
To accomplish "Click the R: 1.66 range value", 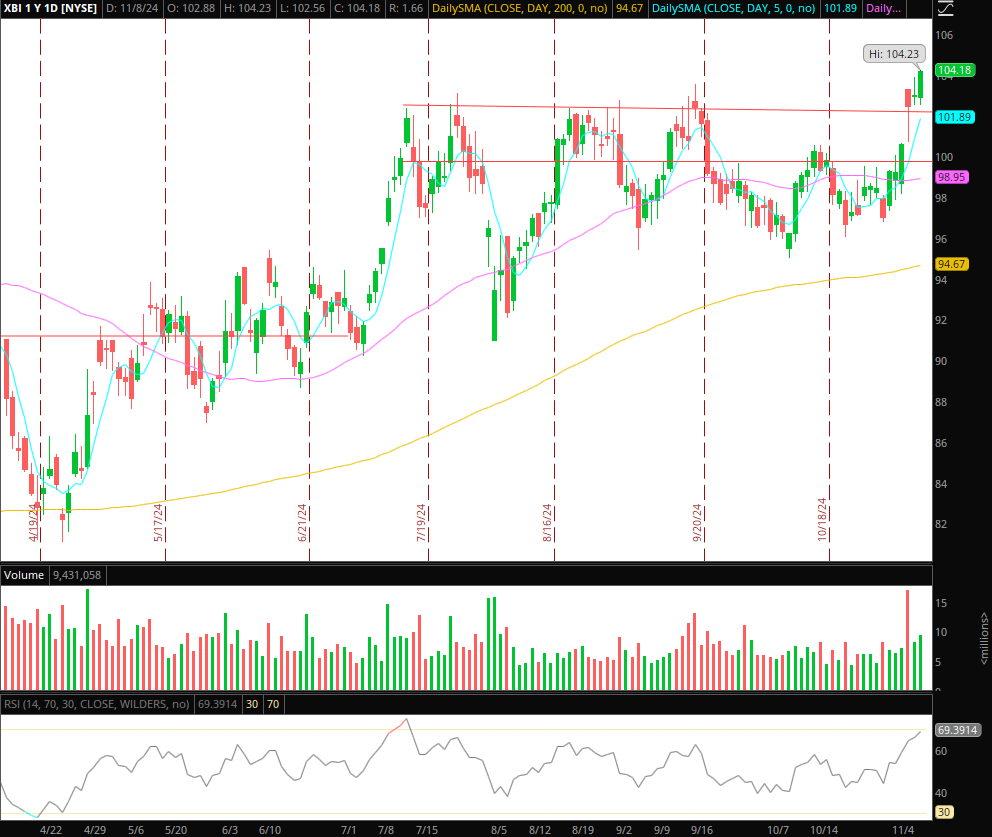I will click(406, 8).
